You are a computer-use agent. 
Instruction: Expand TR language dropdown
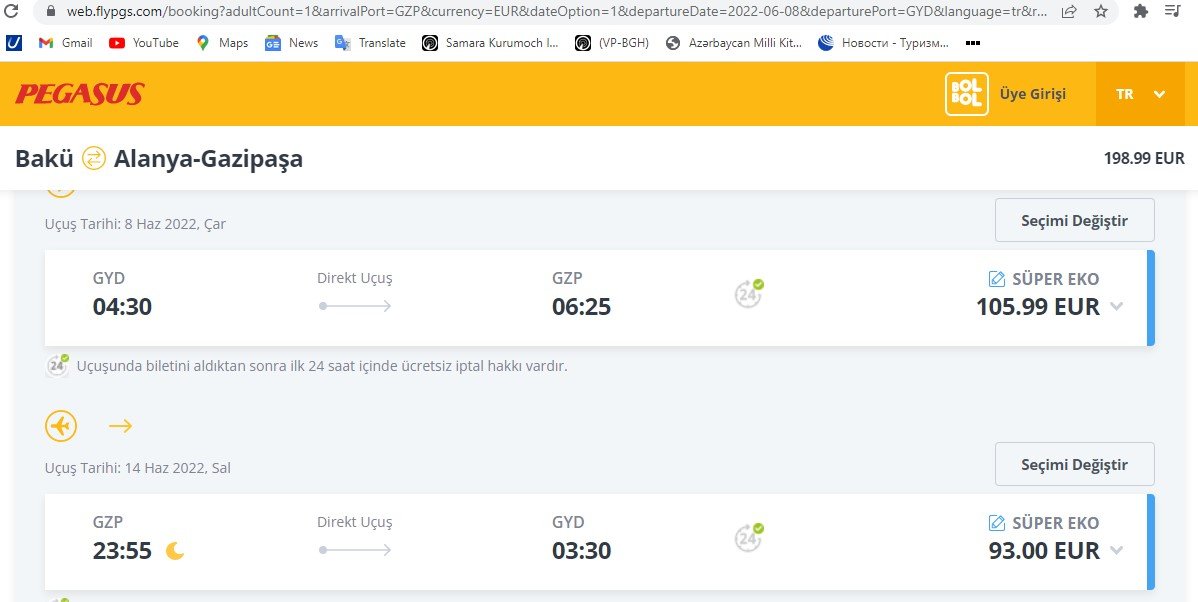1140,94
